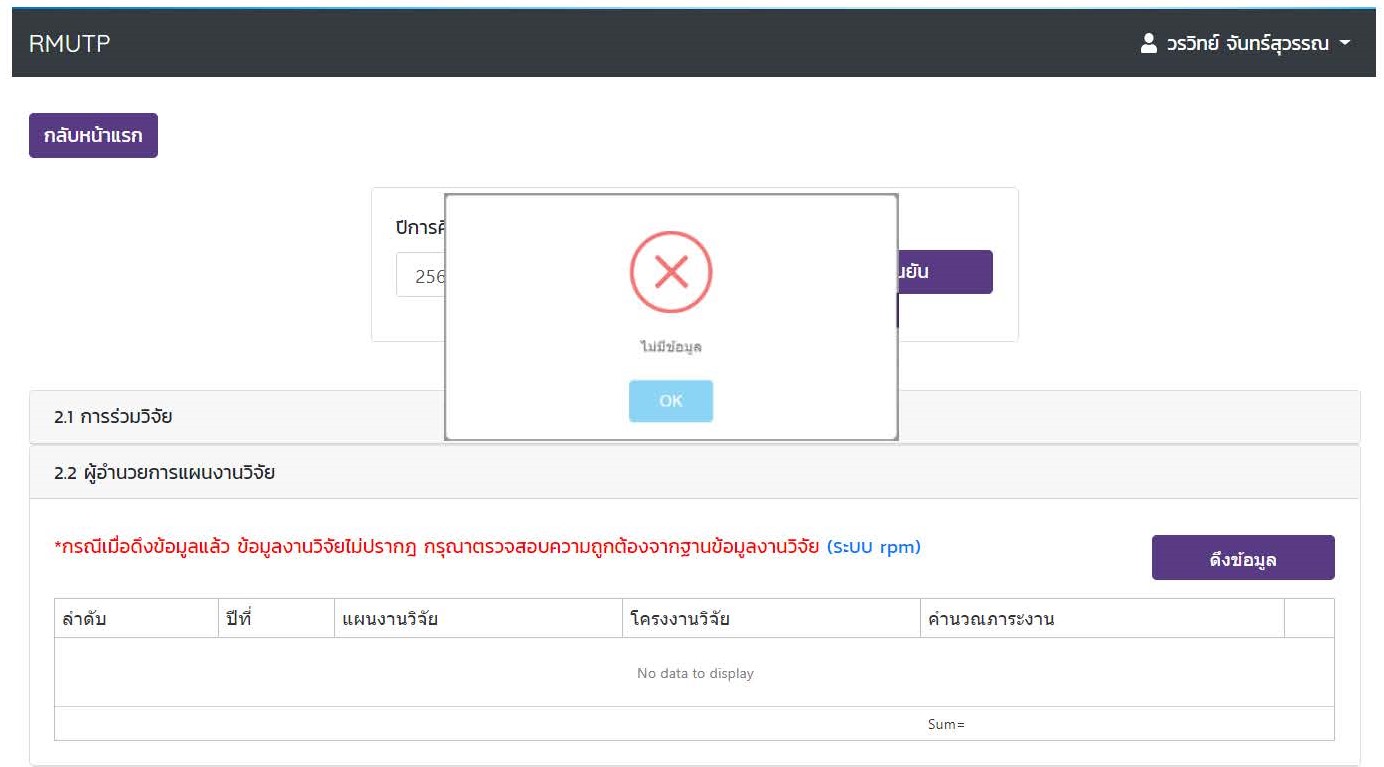This screenshot has height=767, width=1384.
Task: Click the No data to display row
Action: (694, 673)
